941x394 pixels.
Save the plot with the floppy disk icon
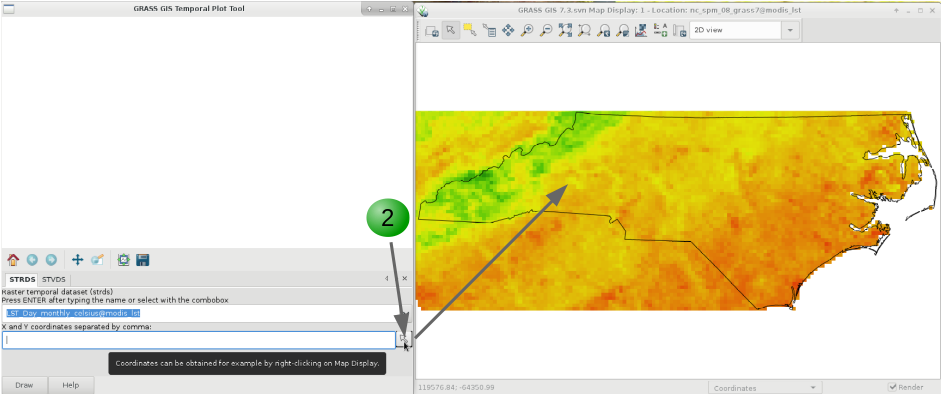(143, 260)
